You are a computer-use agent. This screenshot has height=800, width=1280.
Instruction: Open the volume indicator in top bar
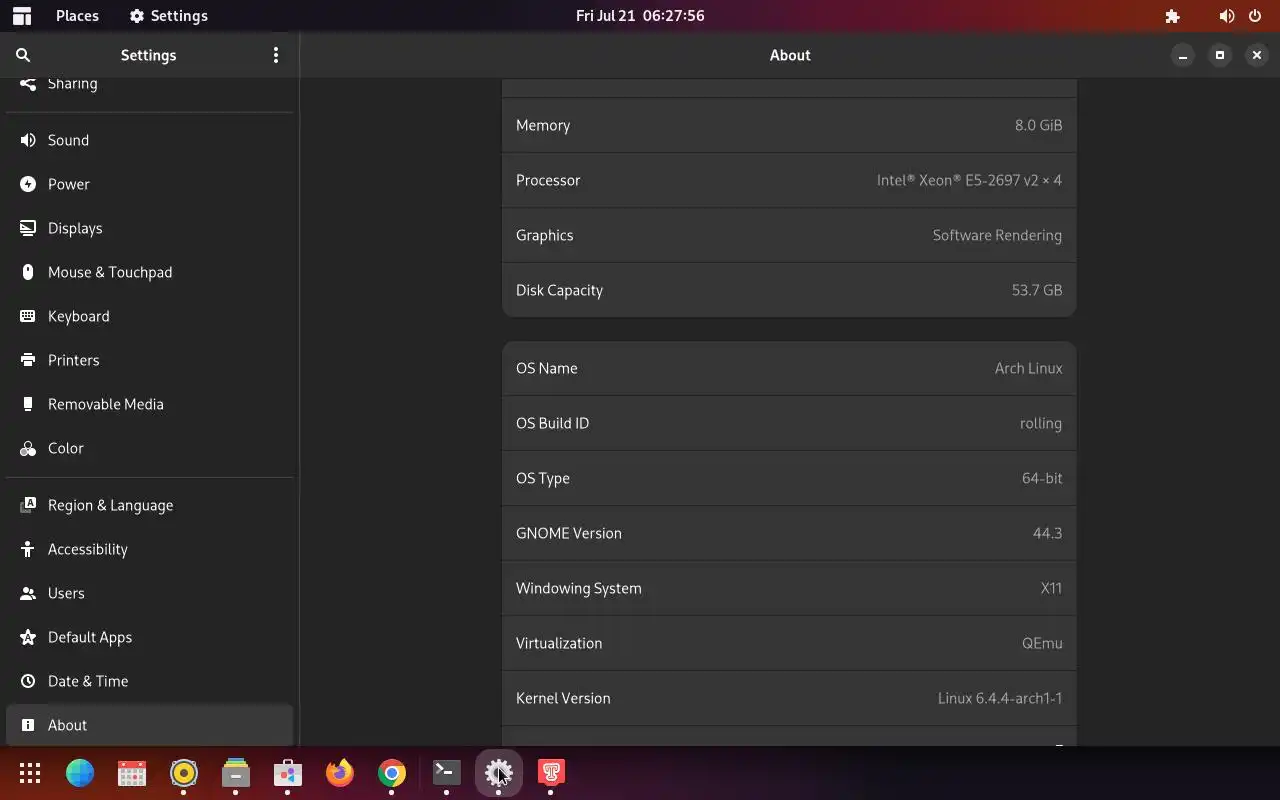click(1227, 16)
